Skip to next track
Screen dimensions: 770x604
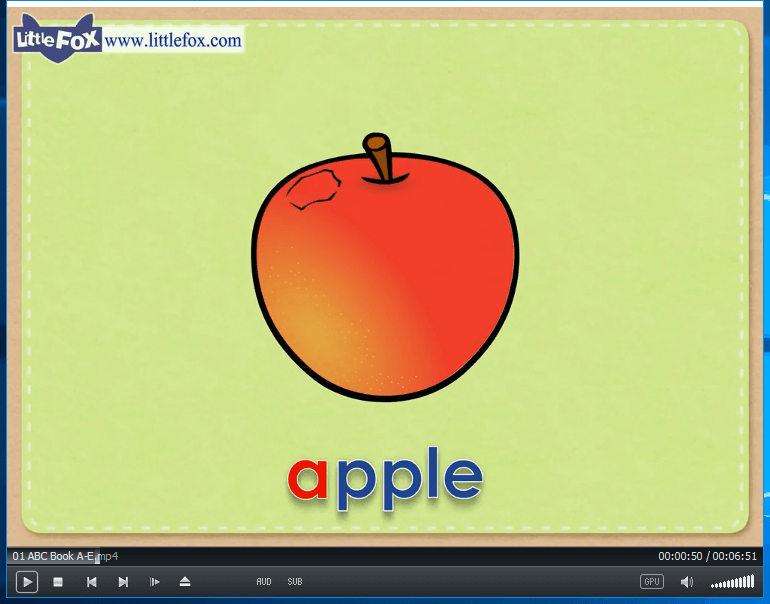point(123,582)
